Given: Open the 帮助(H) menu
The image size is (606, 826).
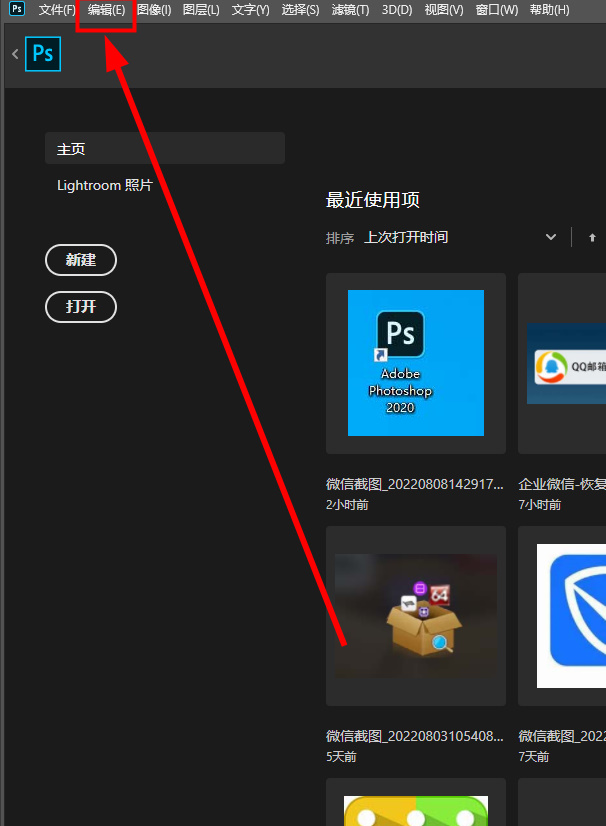Looking at the screenshot, I should [550, 10].
